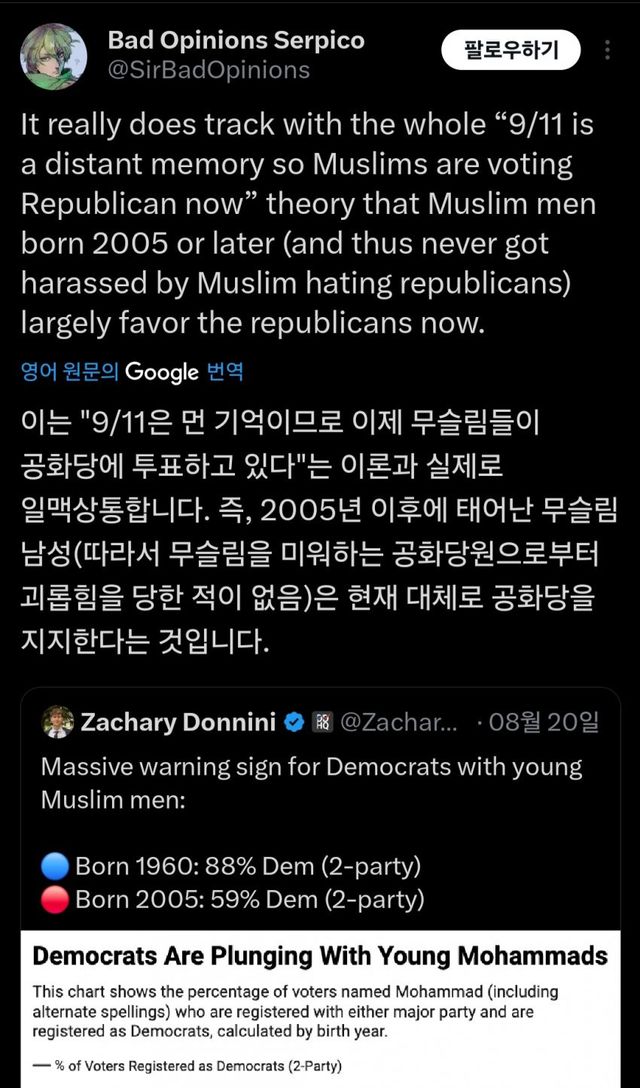Tap the 영어 원문의 translation source text

point(70,372)
